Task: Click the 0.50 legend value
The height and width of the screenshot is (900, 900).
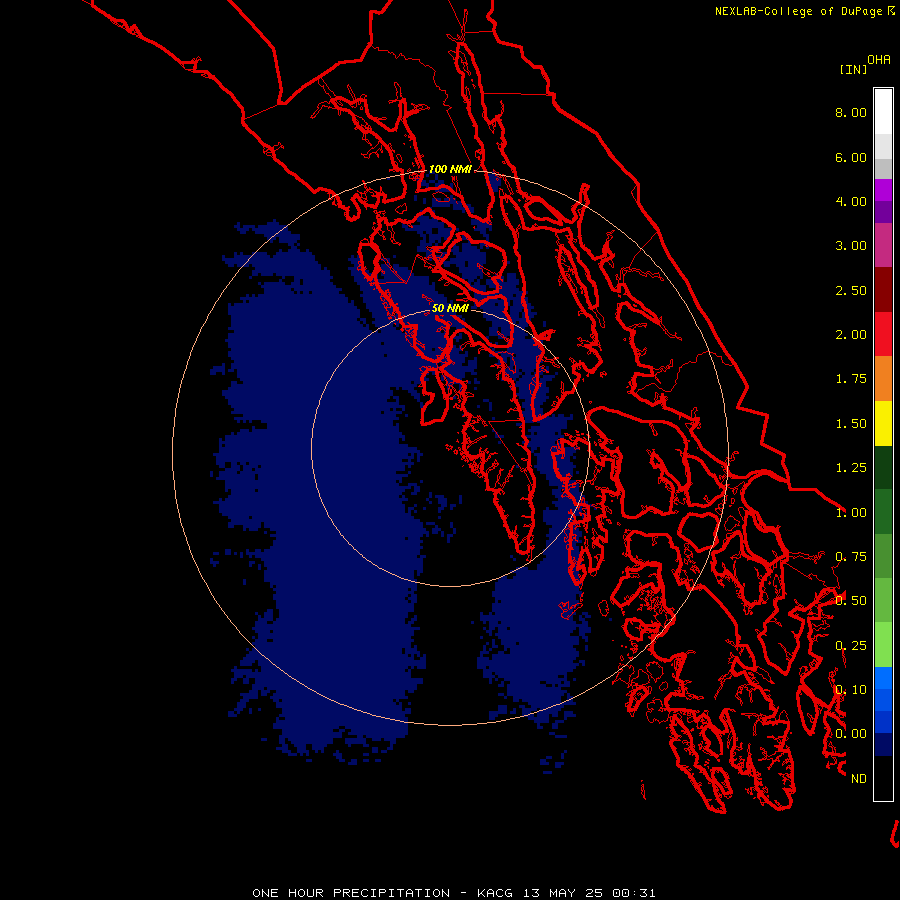Action: tap(851, 601)
